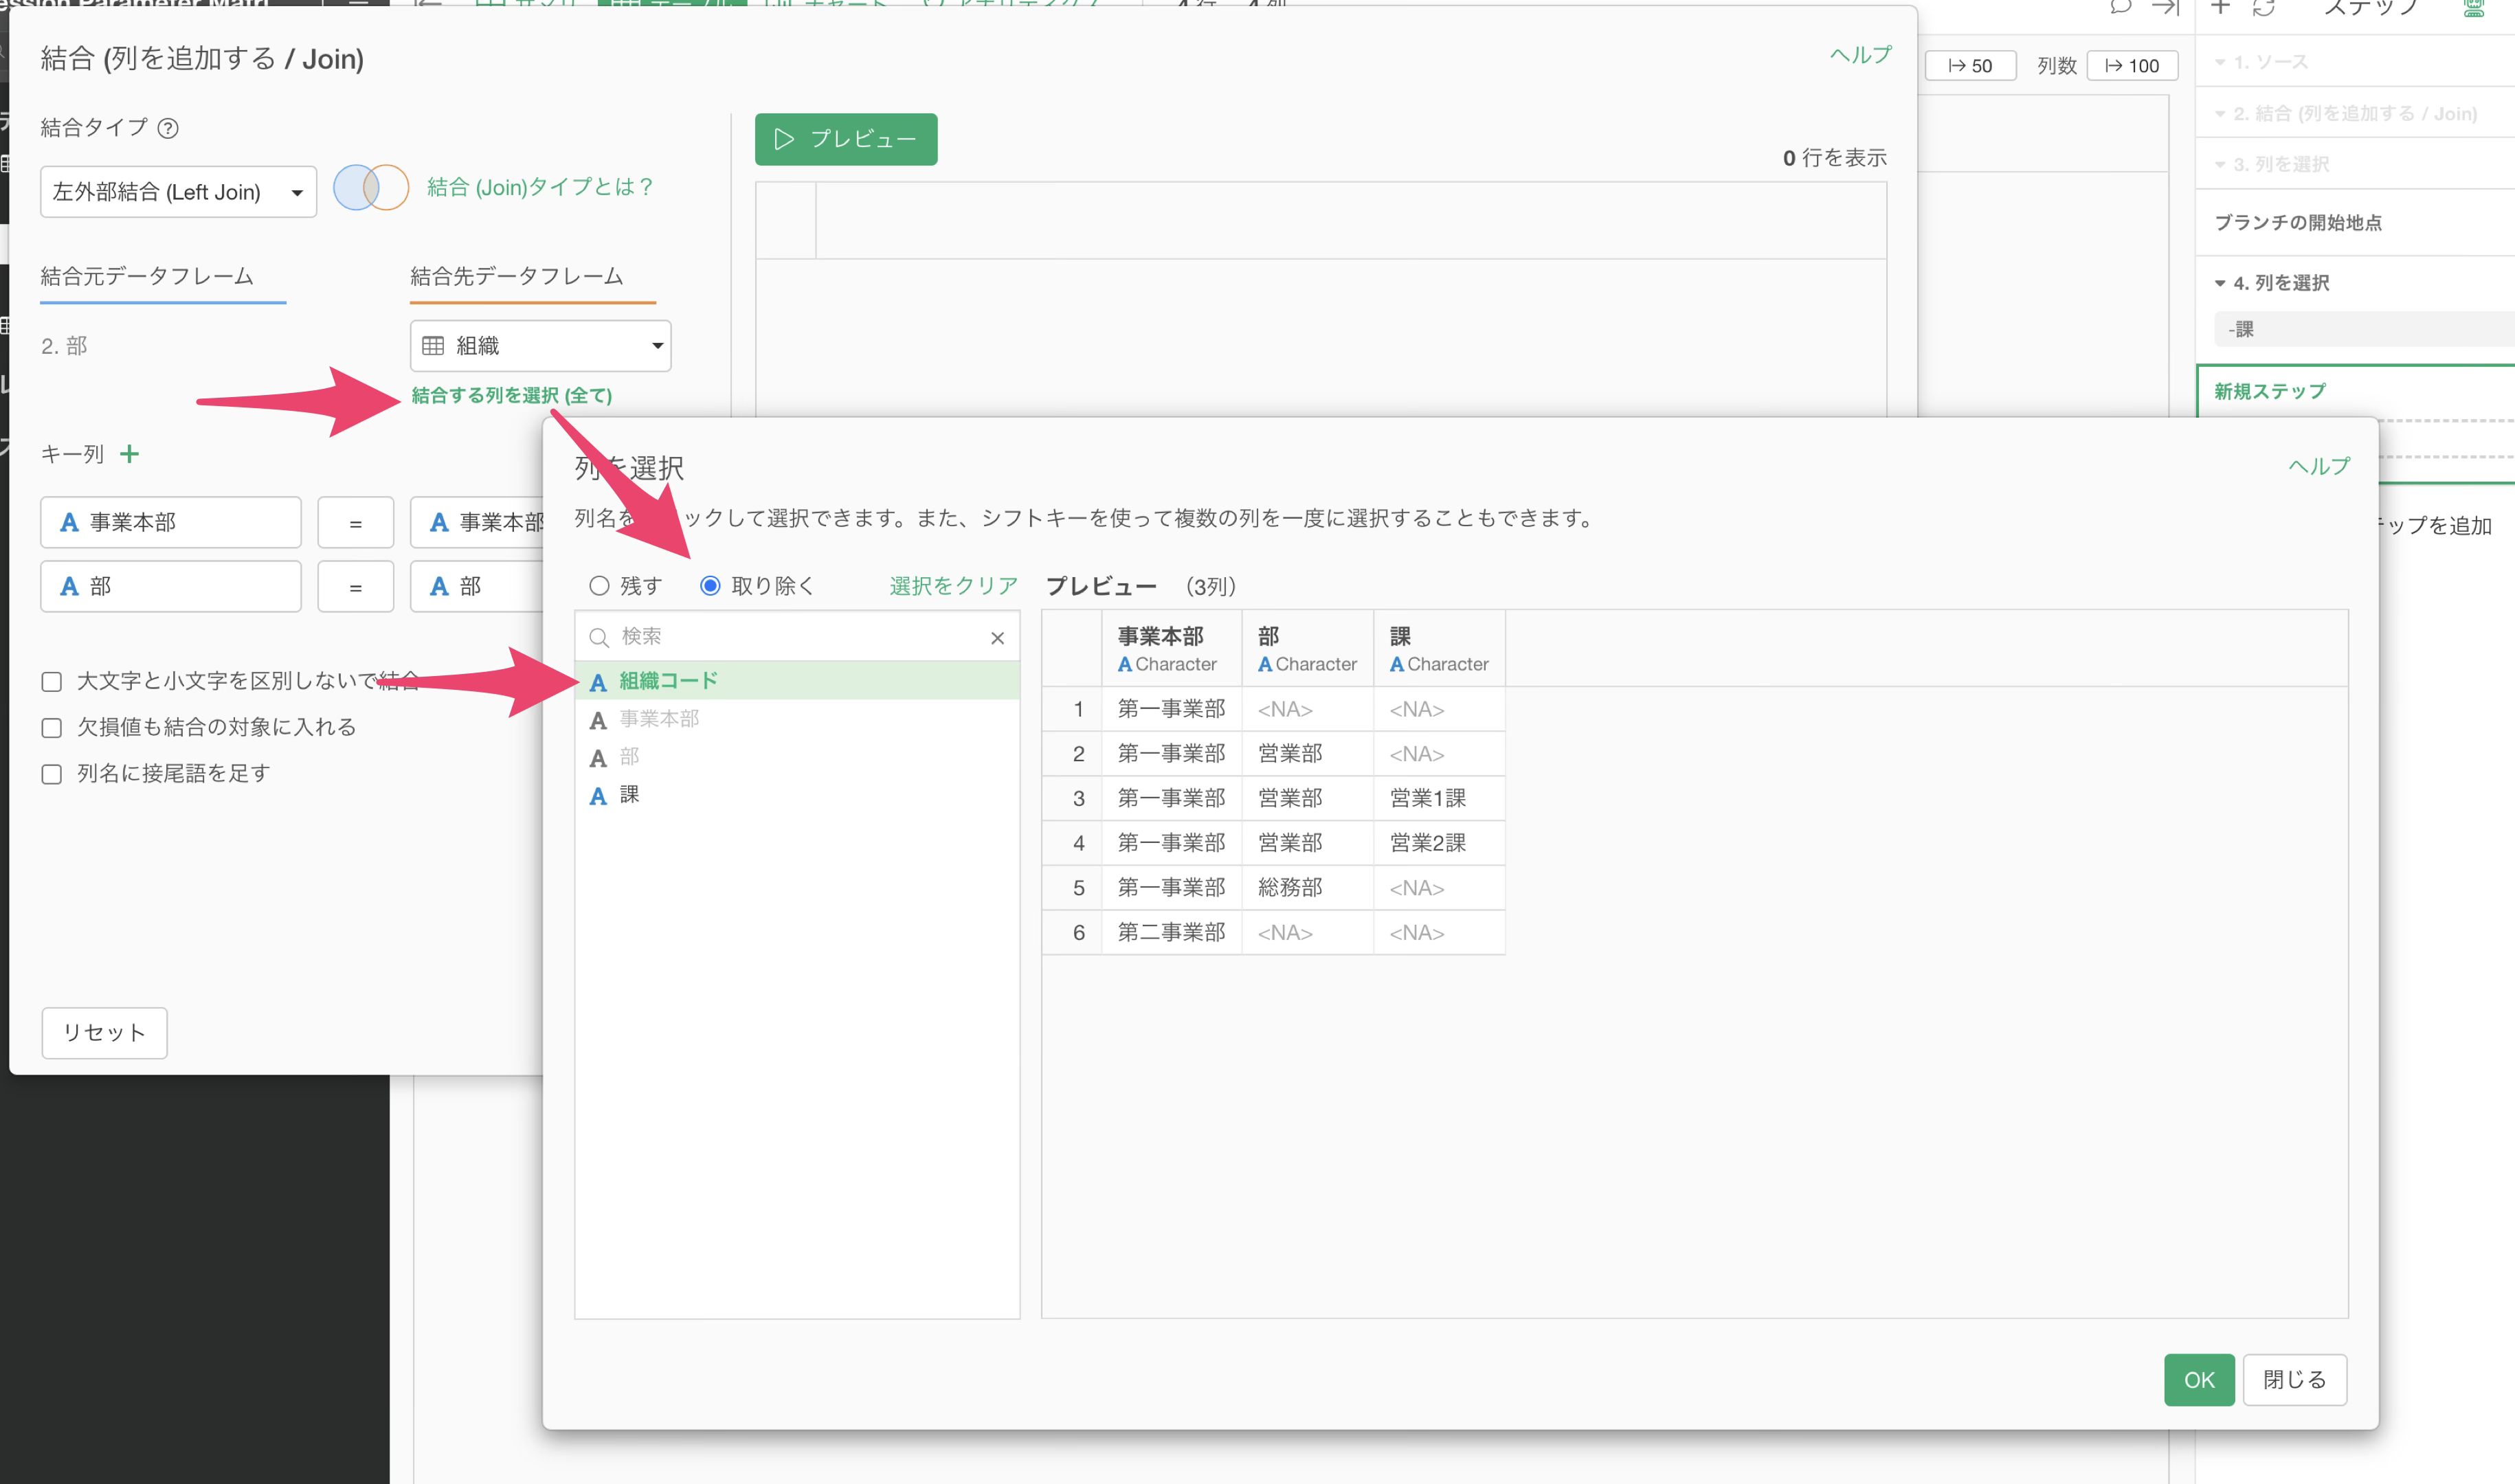Click the 選択をクリア link
Screen dimensions: 2515x1484
(x=952, y=586)
